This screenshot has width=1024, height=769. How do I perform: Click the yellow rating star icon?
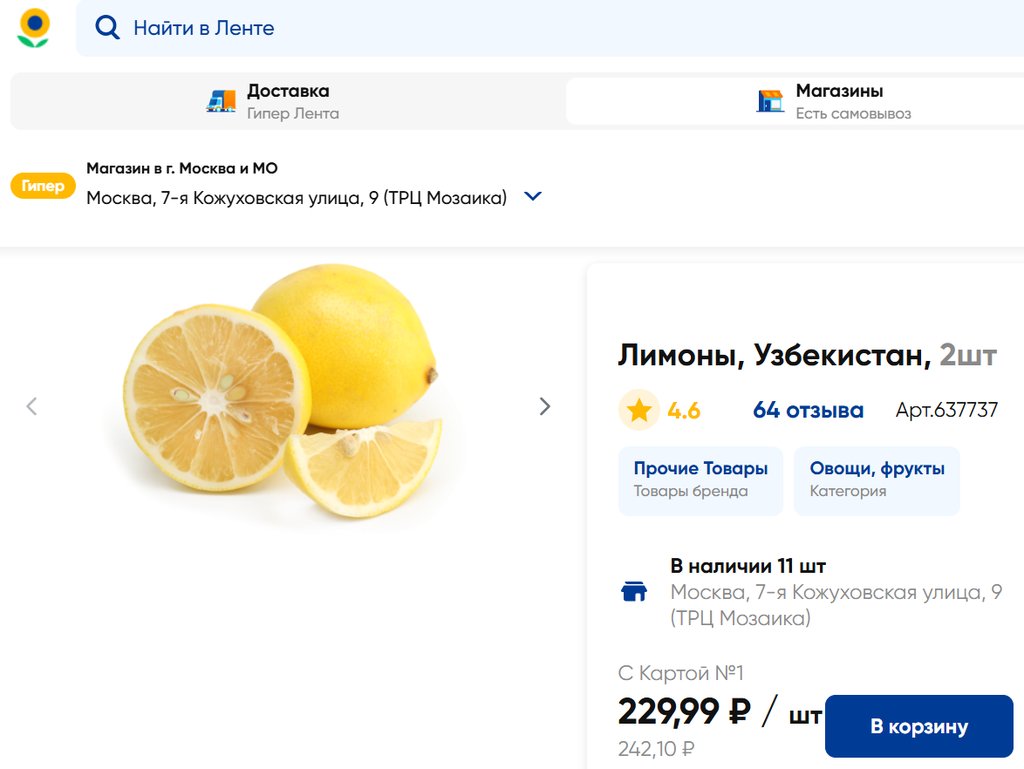coord(639,410)
